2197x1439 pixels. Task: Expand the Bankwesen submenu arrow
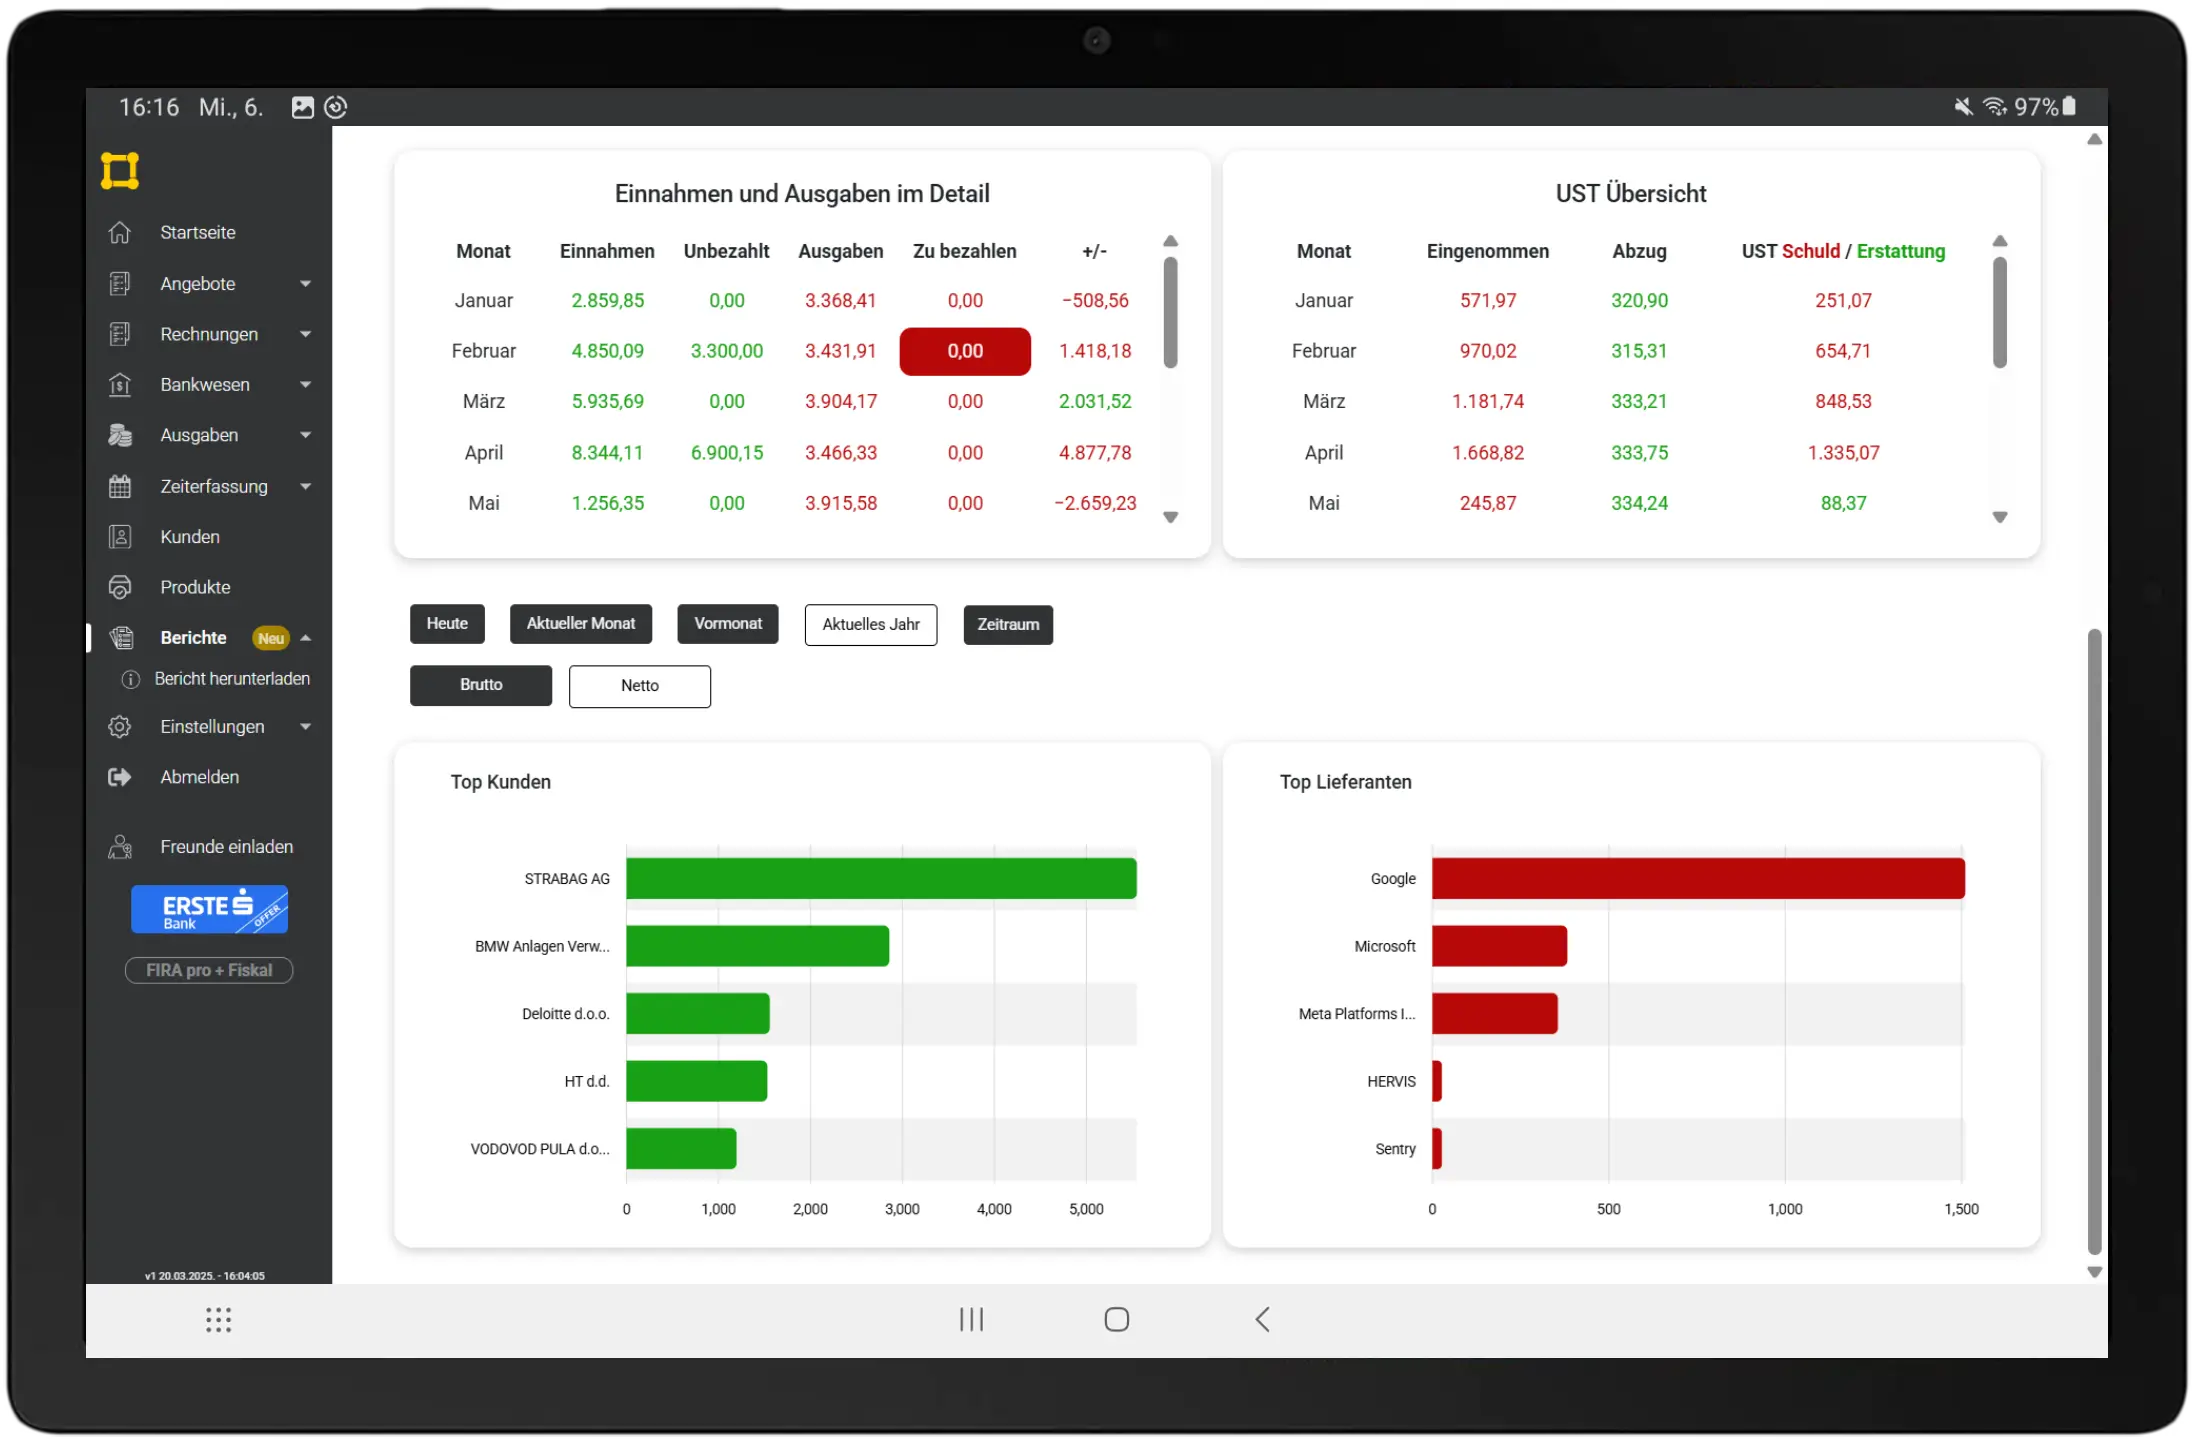pos(305,385)
